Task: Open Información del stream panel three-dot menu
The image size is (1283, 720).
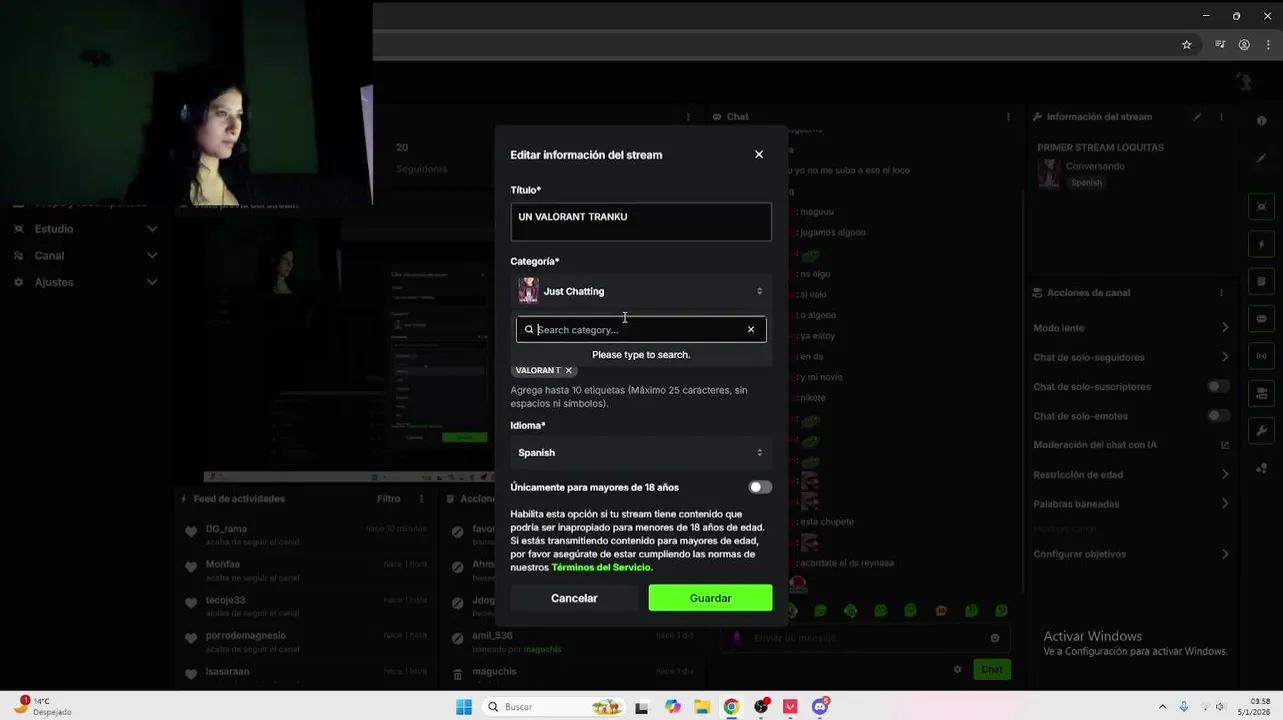Action: (1221, 117)
